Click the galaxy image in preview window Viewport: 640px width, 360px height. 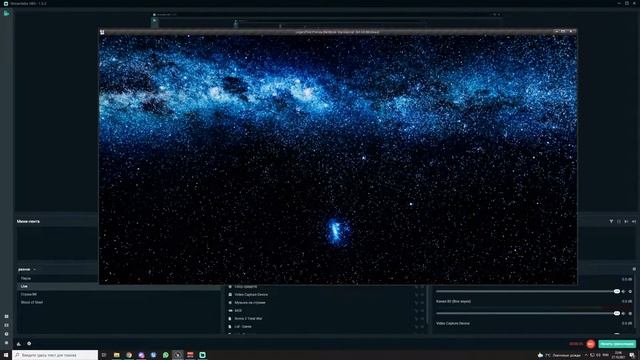[x=338, y=159]
